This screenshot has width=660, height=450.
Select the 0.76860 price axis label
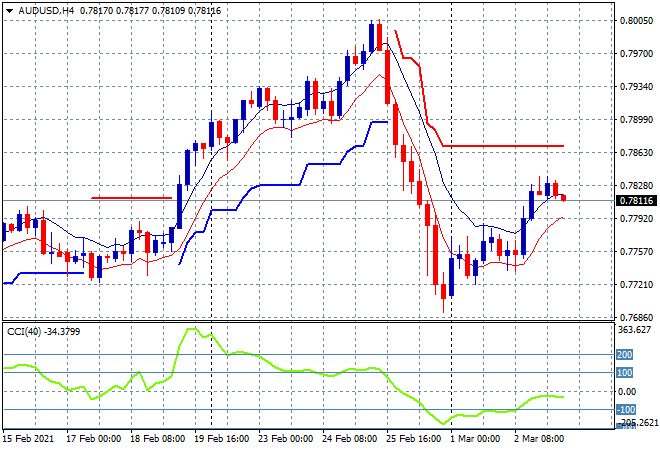(x=636, y=317)
